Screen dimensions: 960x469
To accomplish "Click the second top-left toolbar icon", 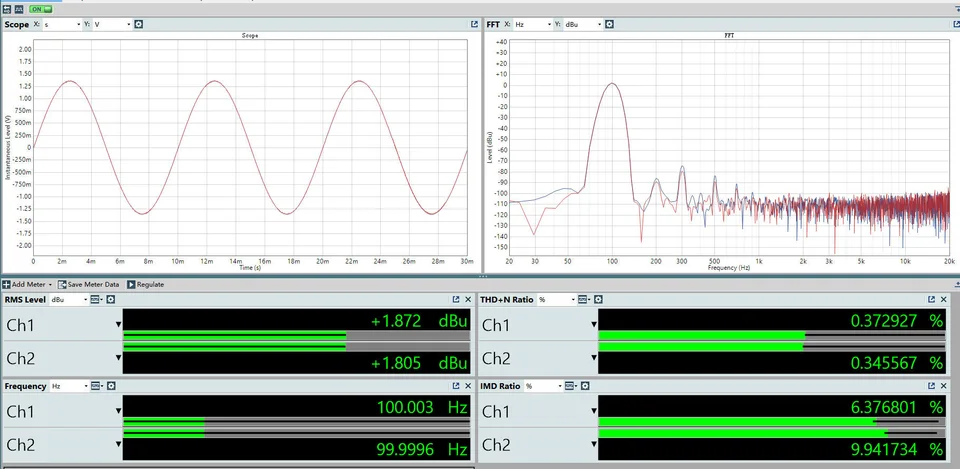I will tap(19, 9).
